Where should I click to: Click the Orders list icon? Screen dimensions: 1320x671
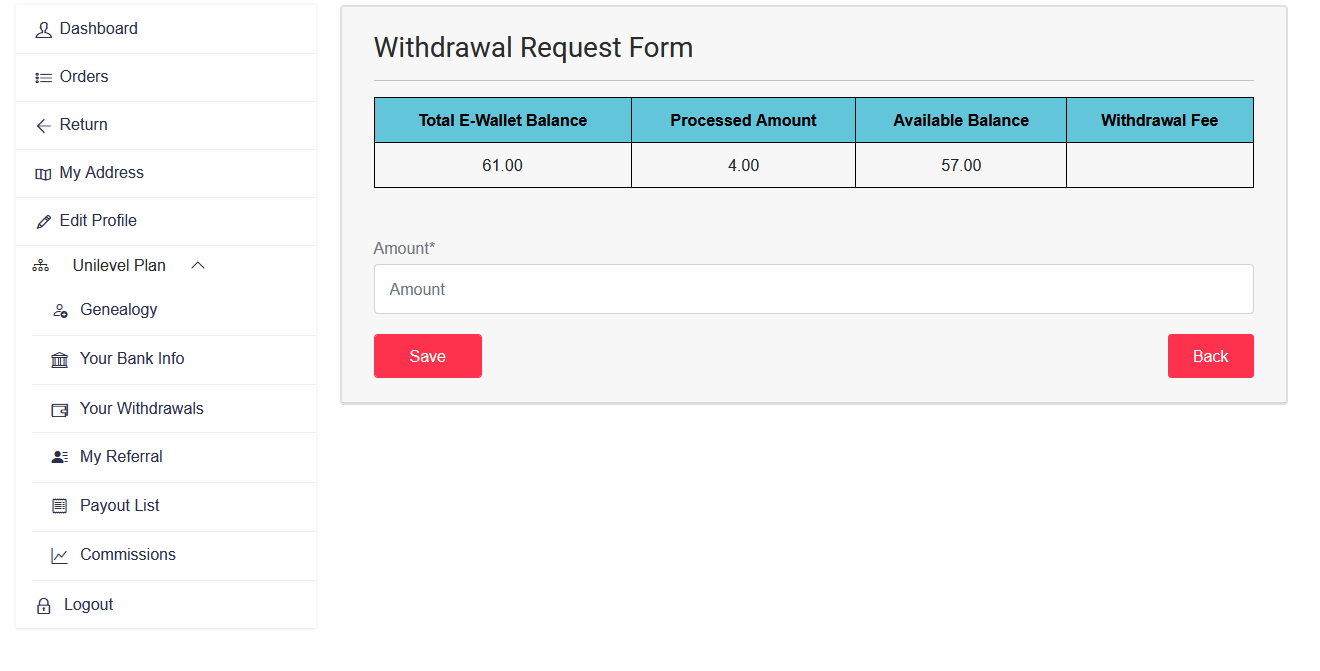point(43,77)
